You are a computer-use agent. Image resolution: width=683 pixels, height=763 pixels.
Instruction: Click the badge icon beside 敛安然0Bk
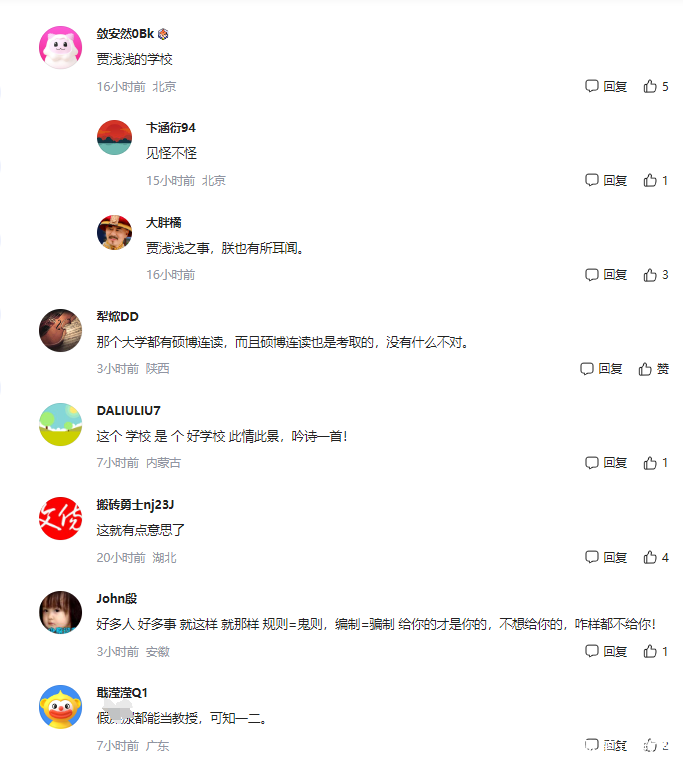163,34
